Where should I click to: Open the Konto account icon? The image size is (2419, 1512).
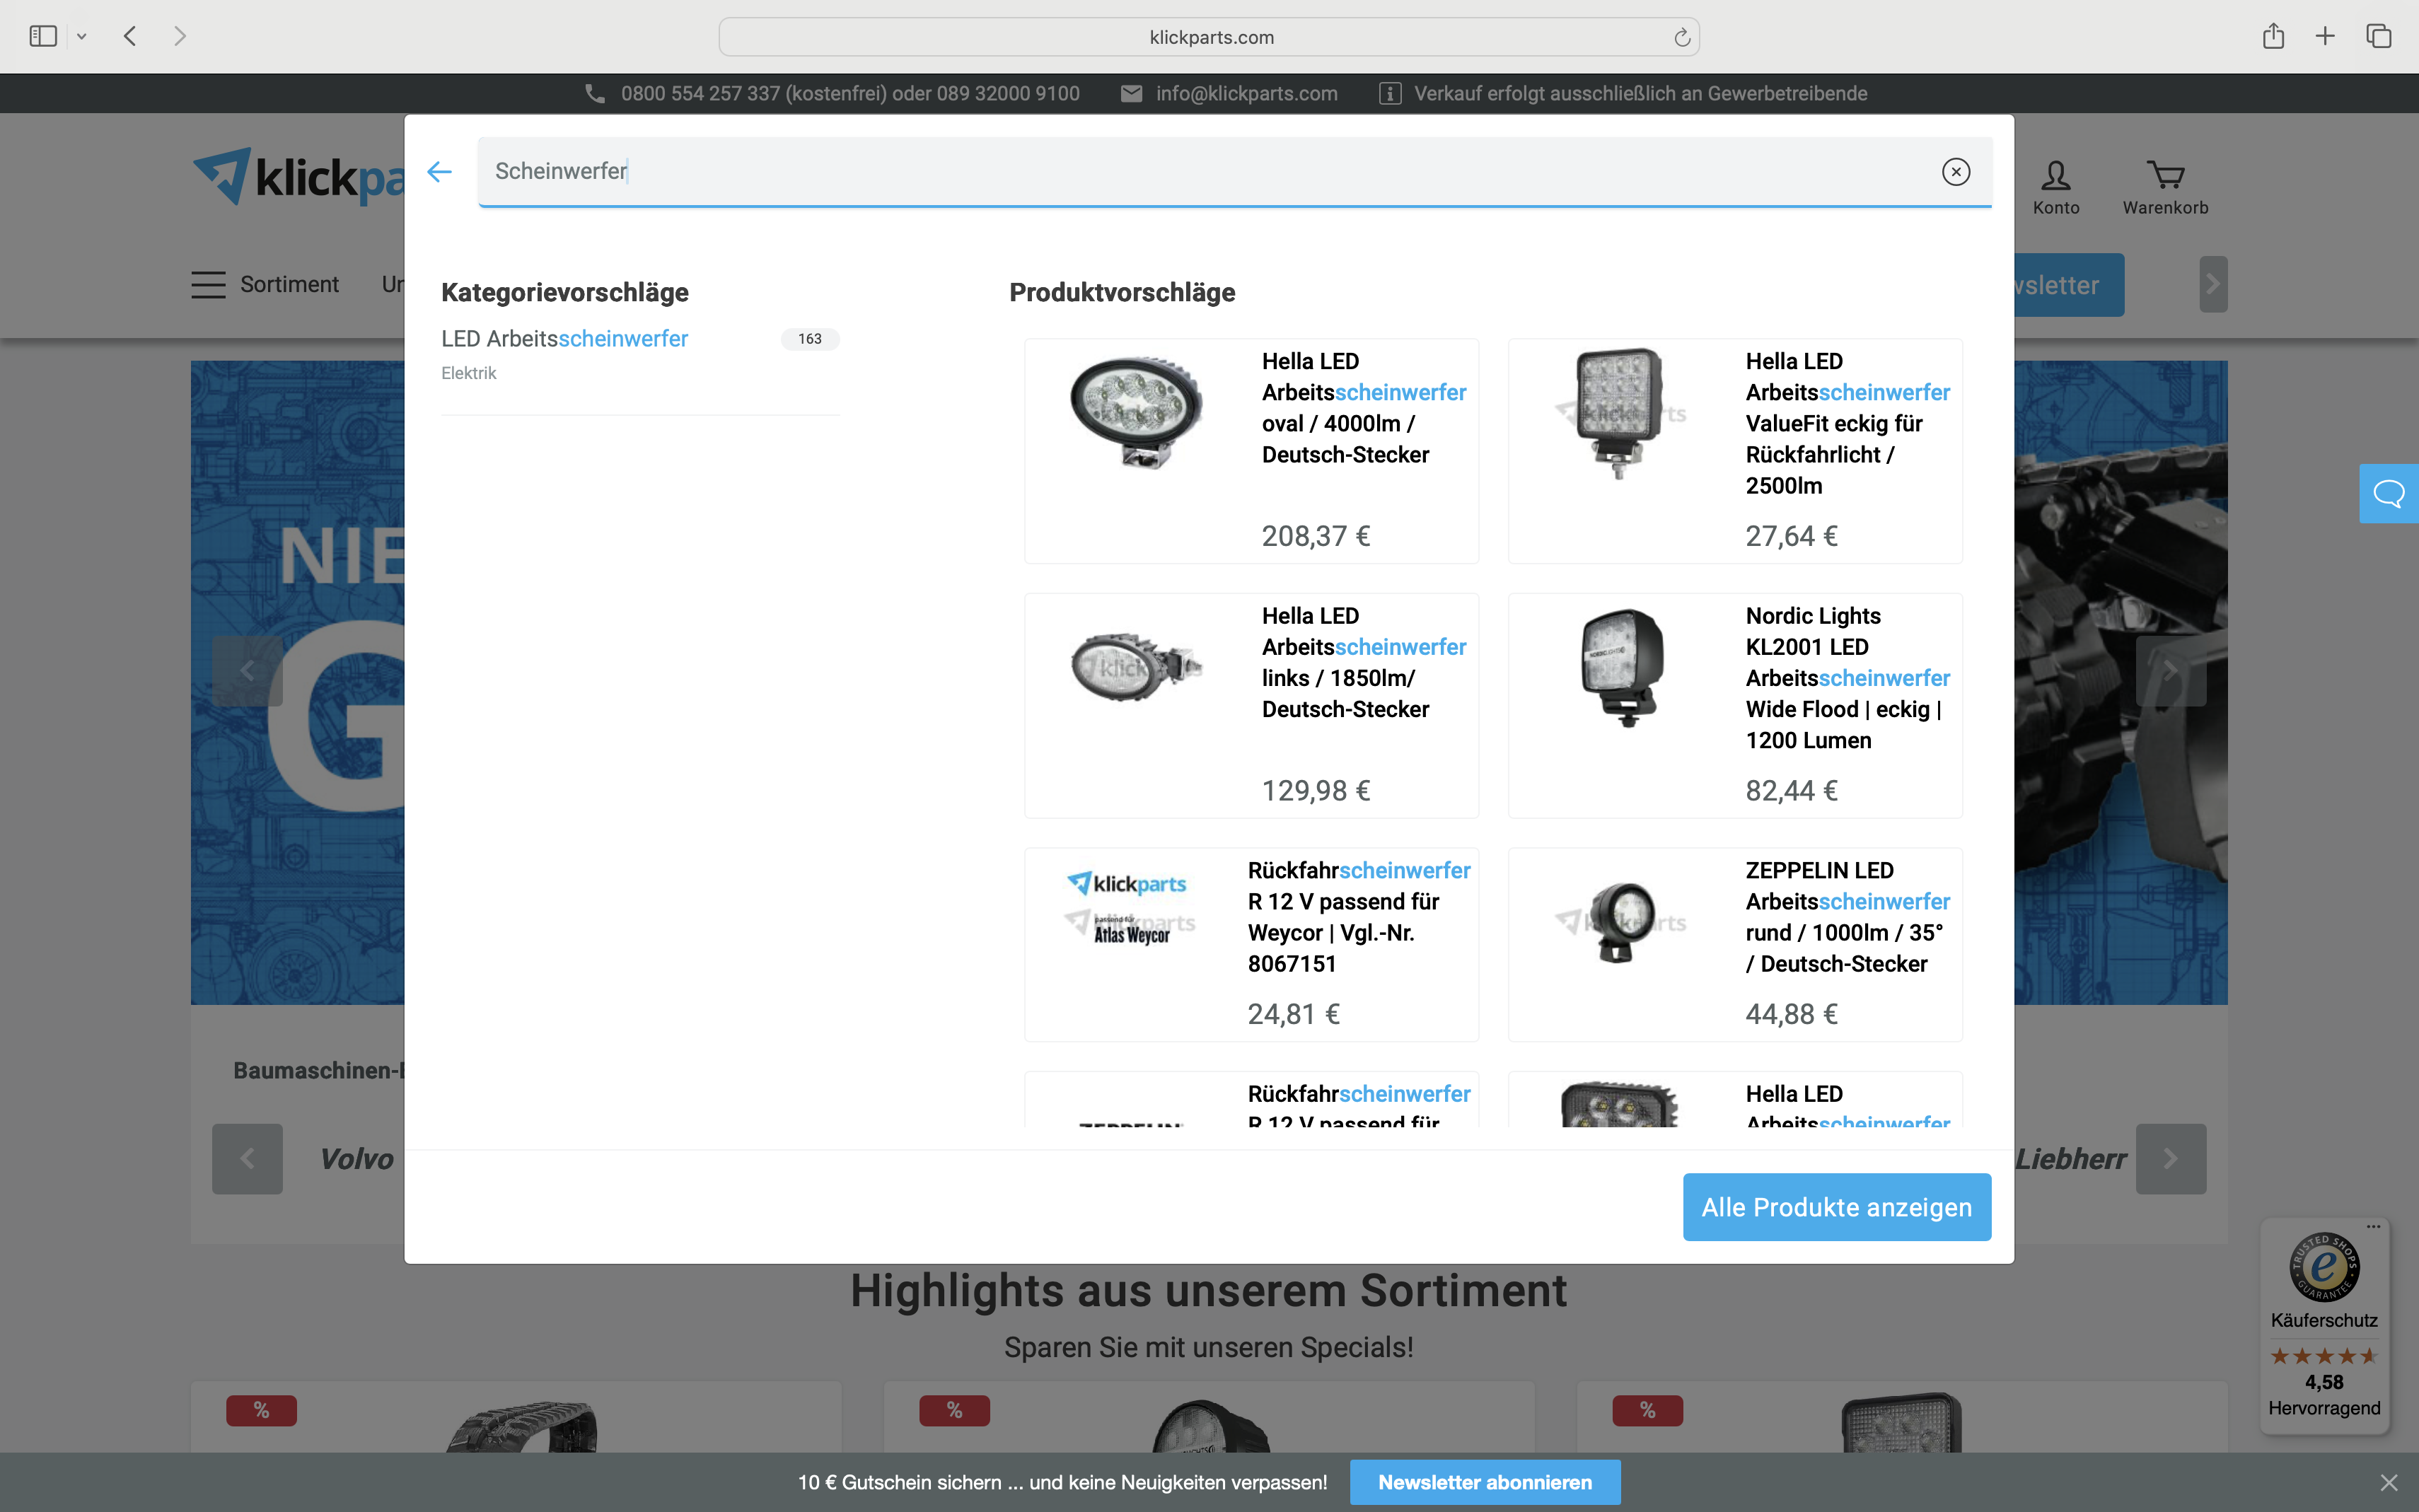tap(2056, 187)
